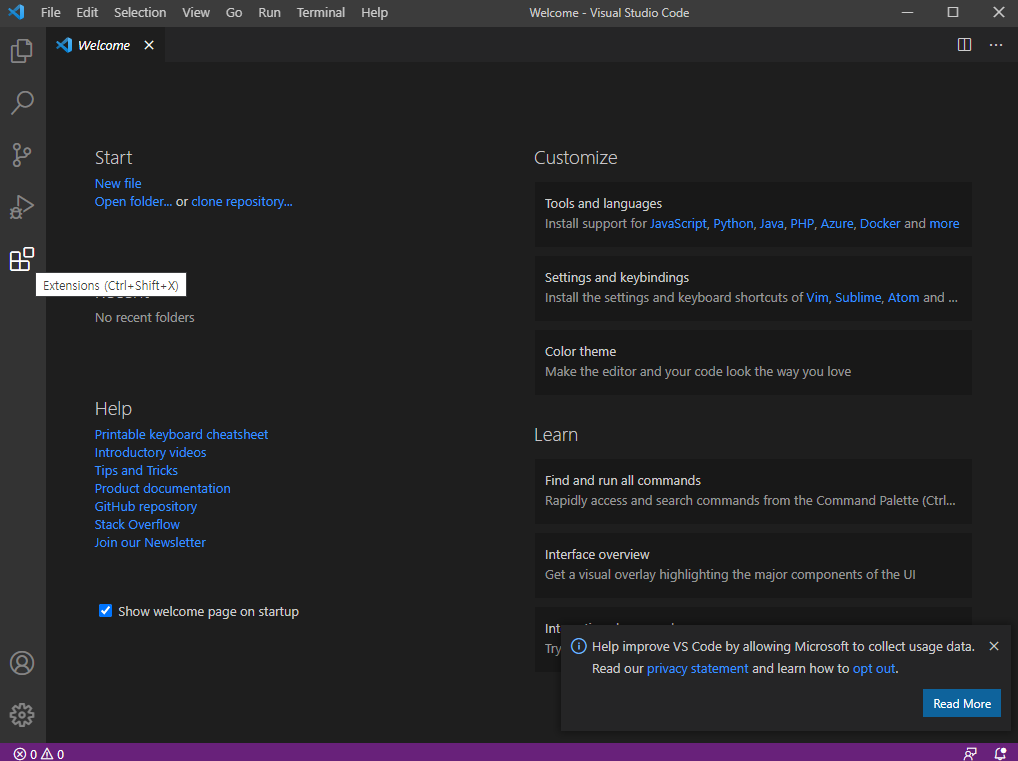Open the Go menu

[x=234, y=12]
